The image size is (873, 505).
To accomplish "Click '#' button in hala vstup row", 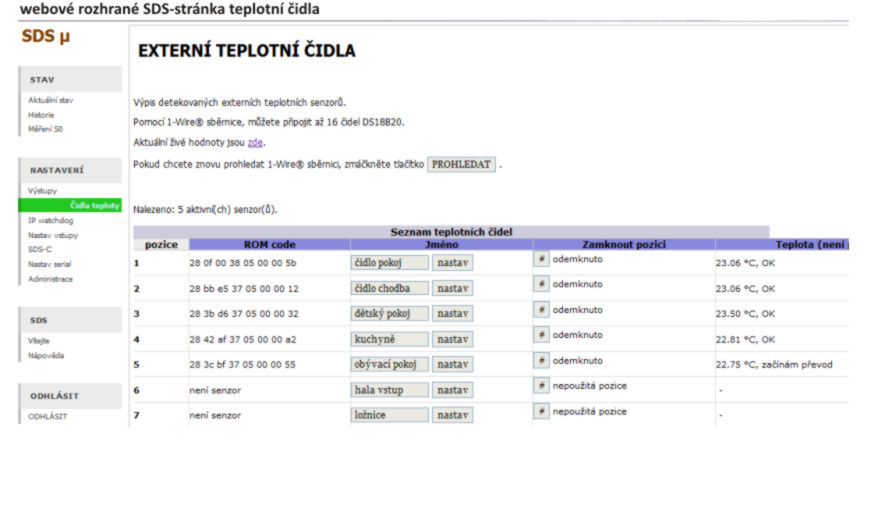I will point(541,386).
